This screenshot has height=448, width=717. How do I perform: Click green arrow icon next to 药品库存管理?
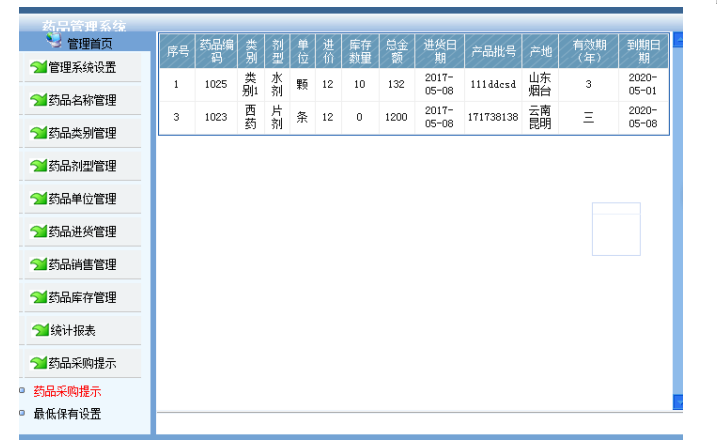click(38, 298)
